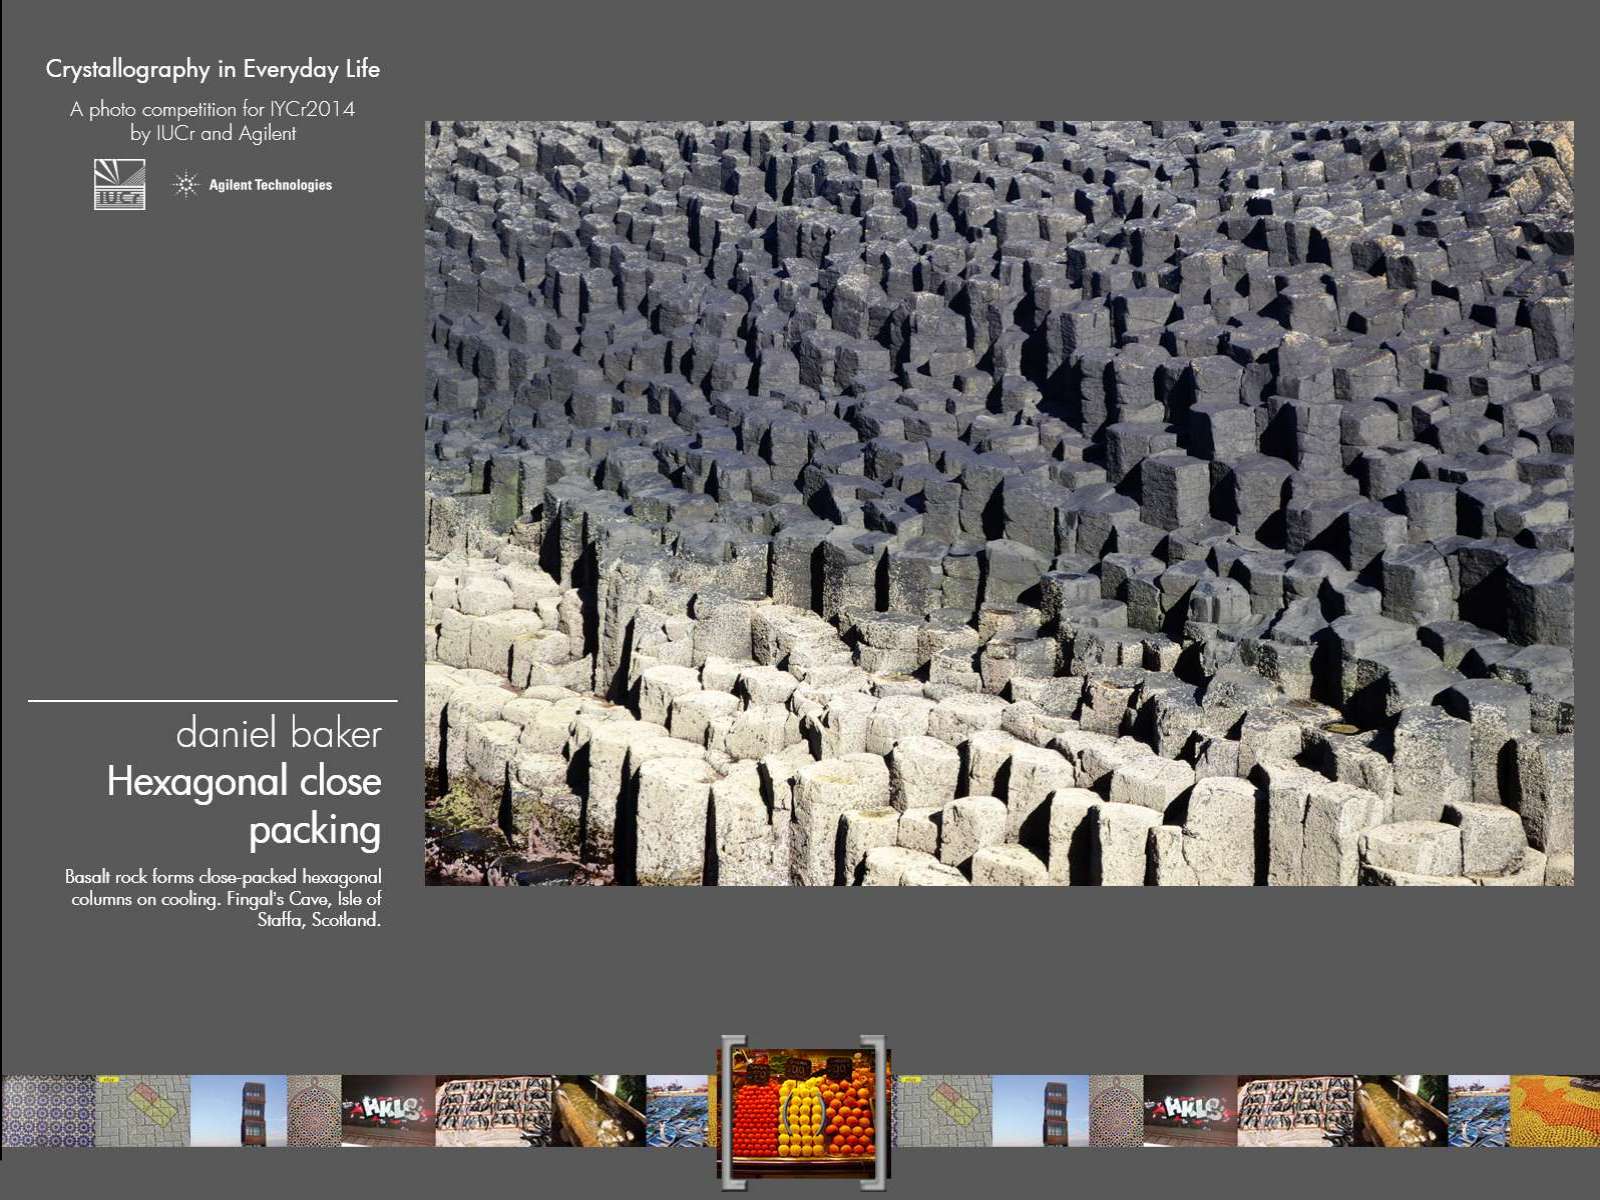Open the graffiti thumbnail left of fruit stand

[389, 1111]
